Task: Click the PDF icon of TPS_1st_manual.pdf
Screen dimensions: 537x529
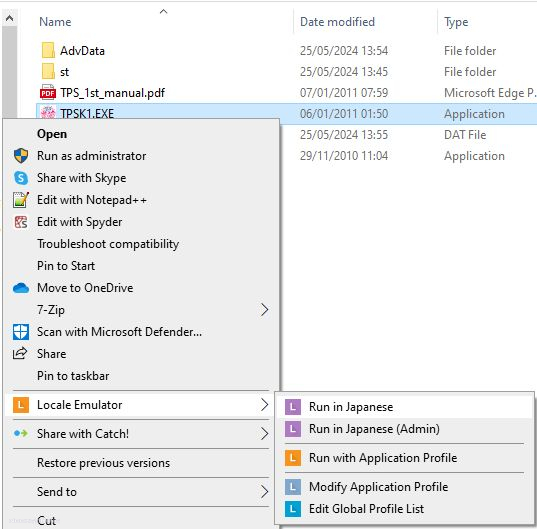Action: (x=48, y=92)
